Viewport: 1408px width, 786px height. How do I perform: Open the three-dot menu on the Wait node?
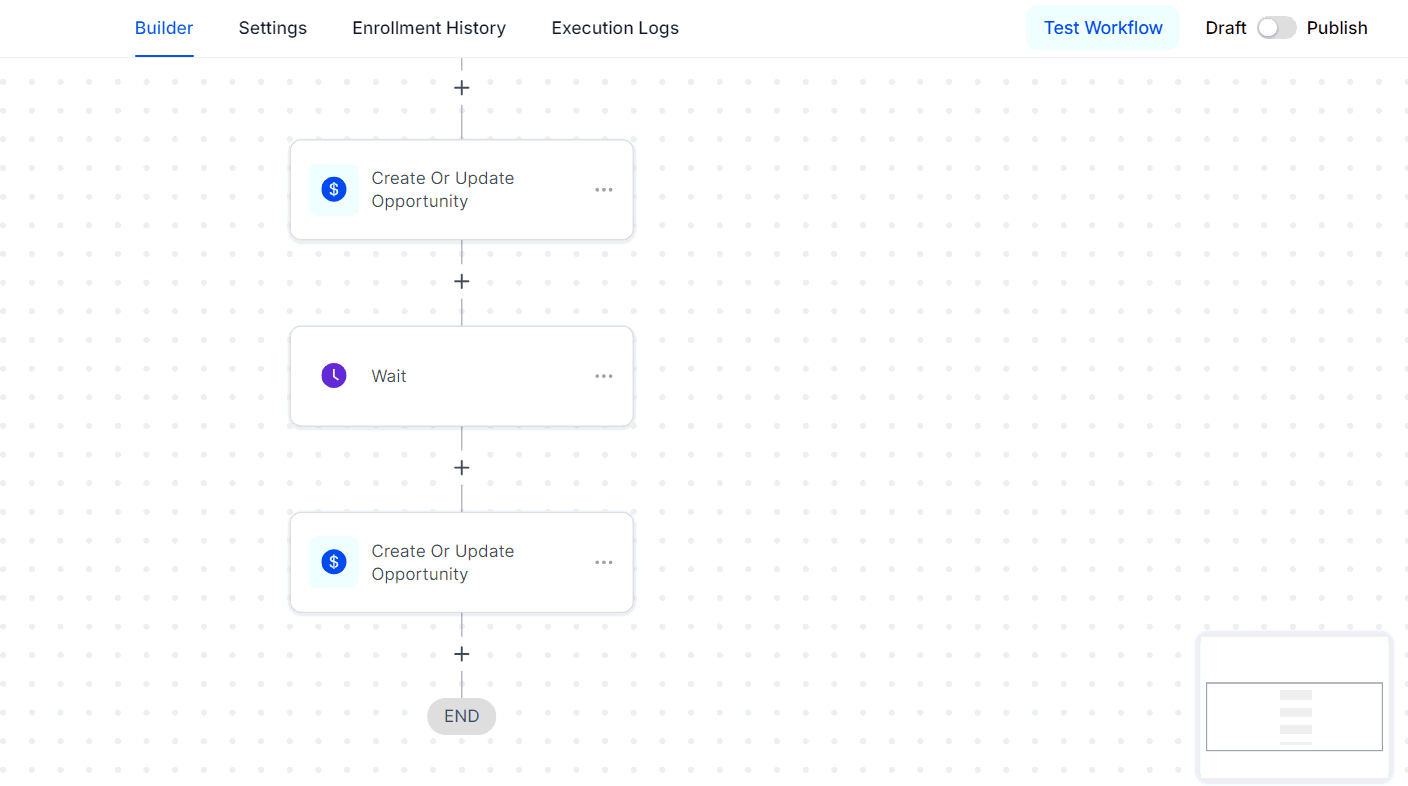tap(603, 375)
